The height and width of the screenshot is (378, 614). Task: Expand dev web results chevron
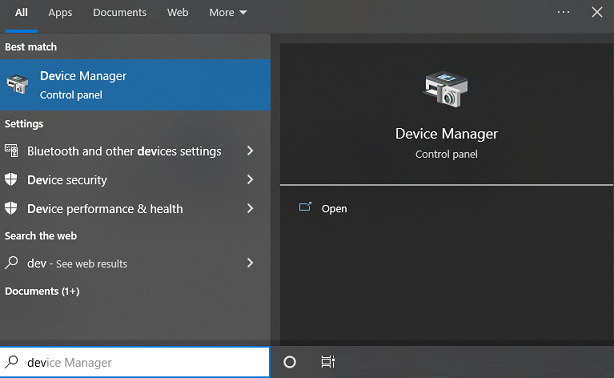250,262
